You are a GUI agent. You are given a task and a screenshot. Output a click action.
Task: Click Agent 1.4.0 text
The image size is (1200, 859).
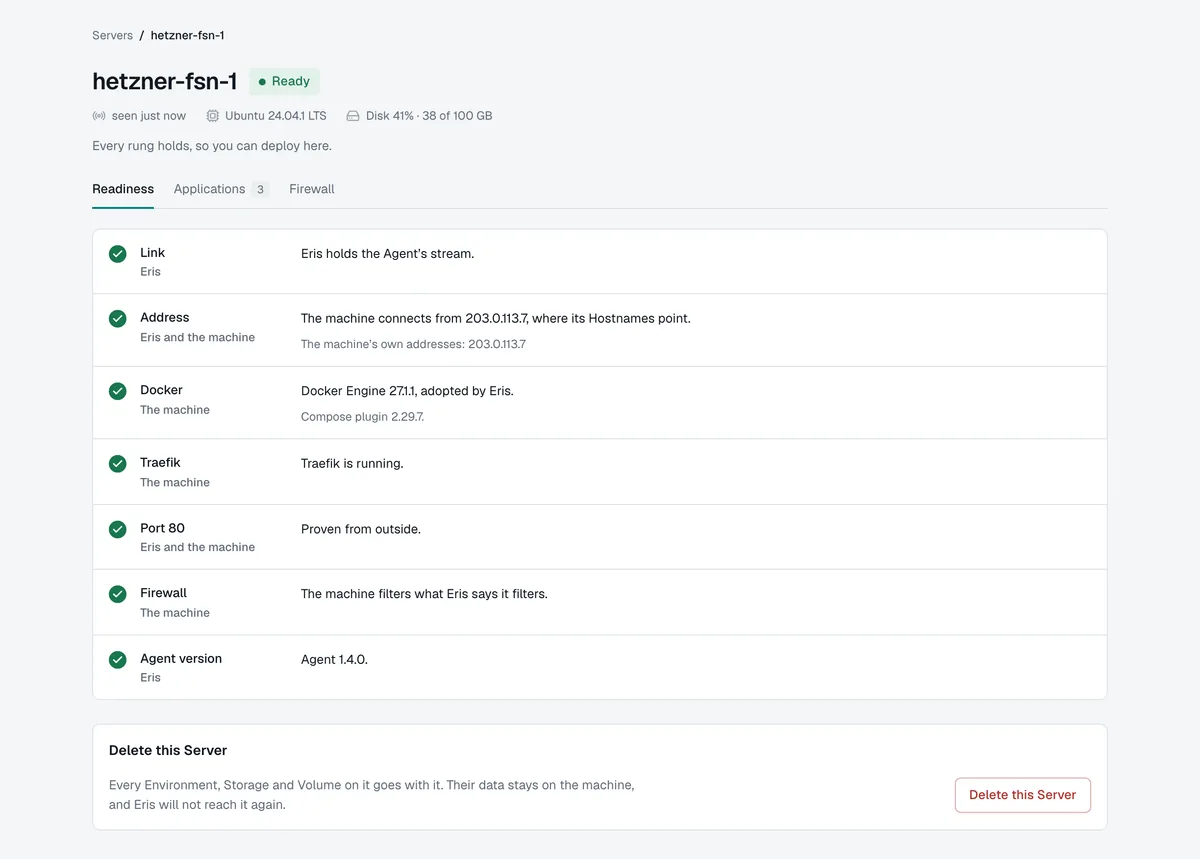(x=334, y=660)
